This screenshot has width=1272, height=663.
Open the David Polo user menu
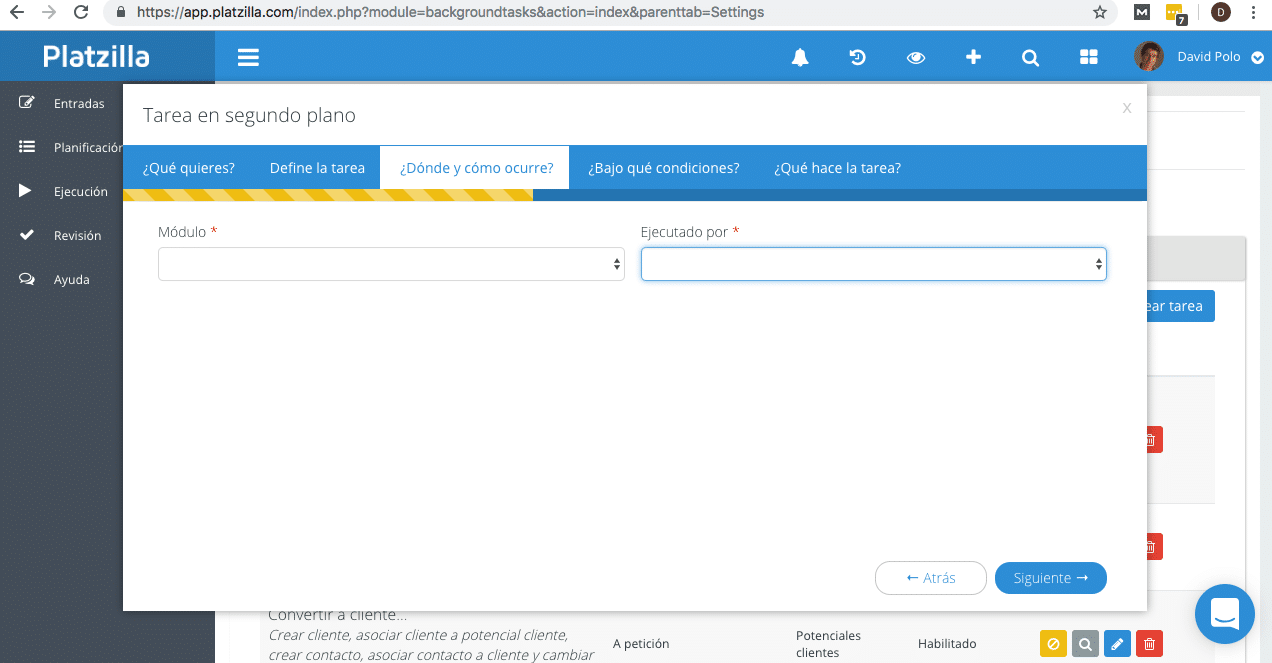pyautogui.click(x=1201, y=57)
